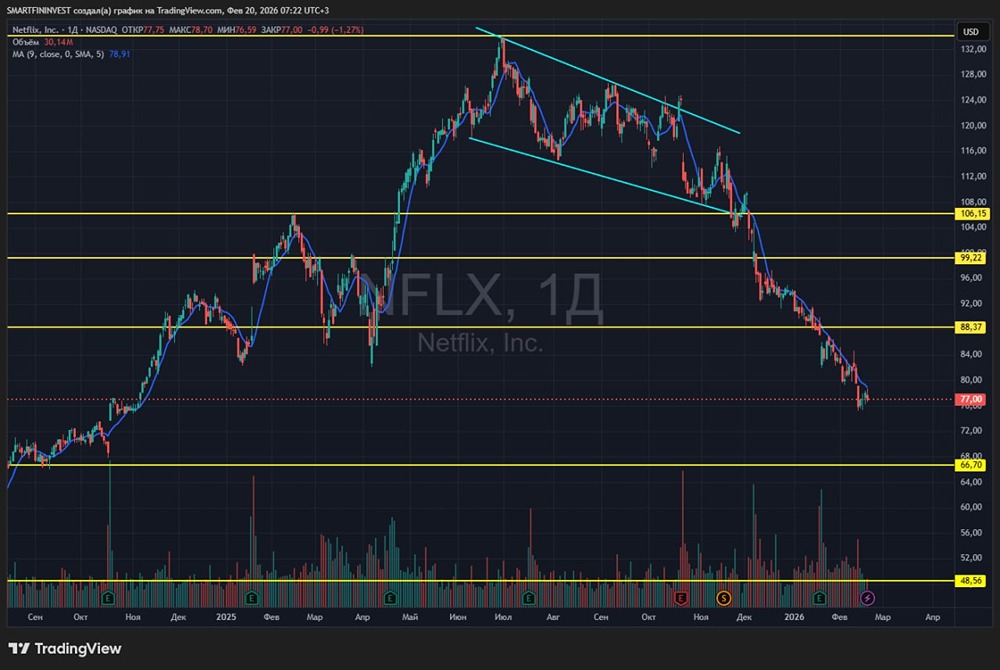Select the 48,56 horizontal line price label
The image size is (1000, 670).
coord(971,581)
